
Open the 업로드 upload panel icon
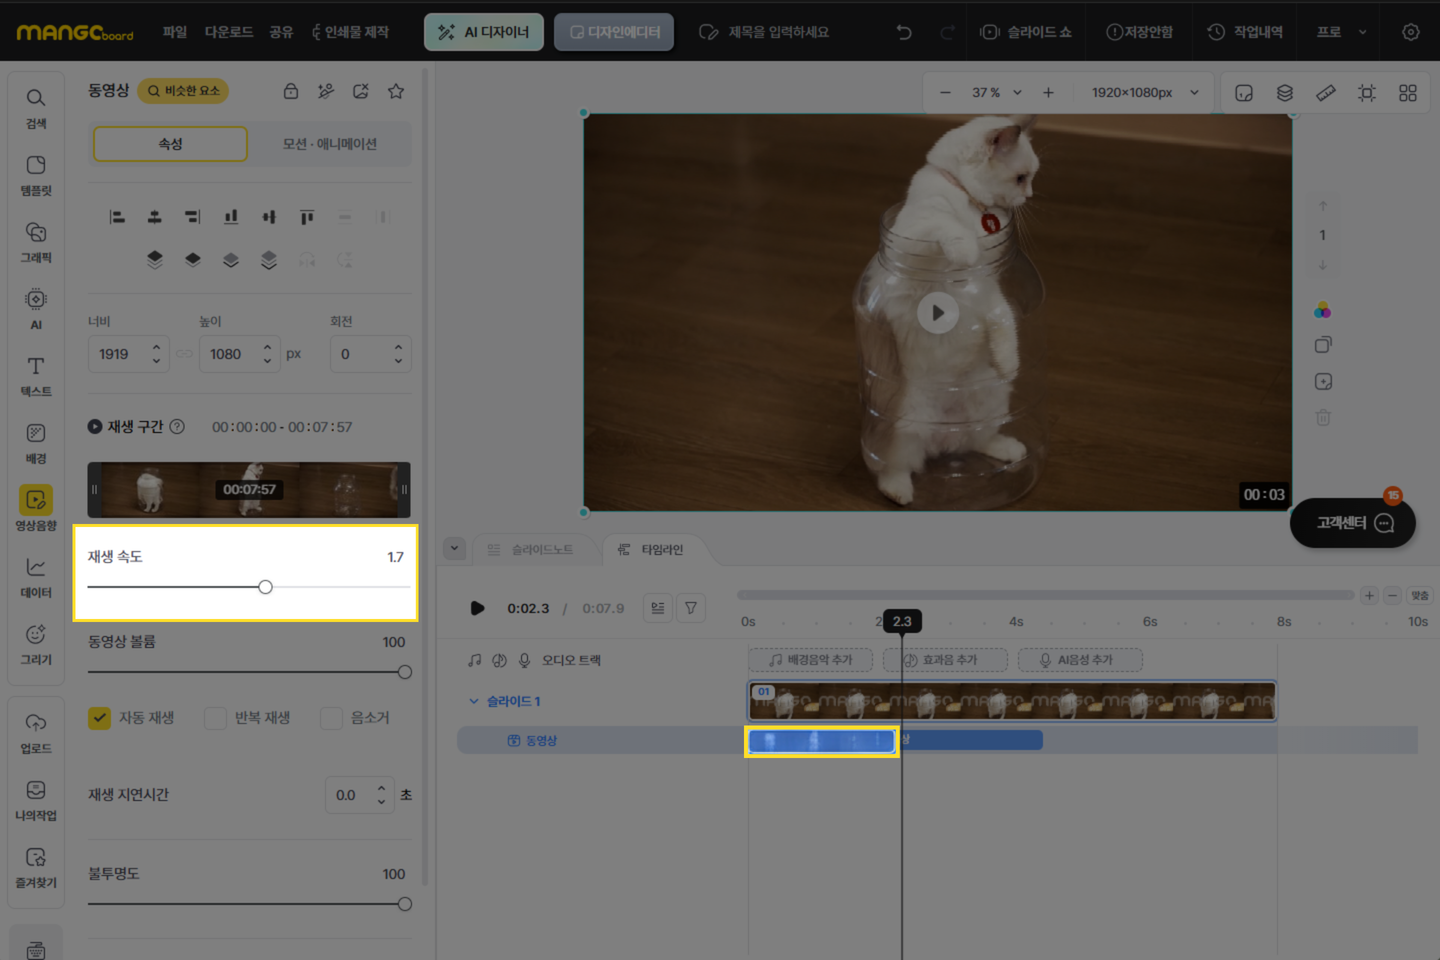[x=36, y=733]
